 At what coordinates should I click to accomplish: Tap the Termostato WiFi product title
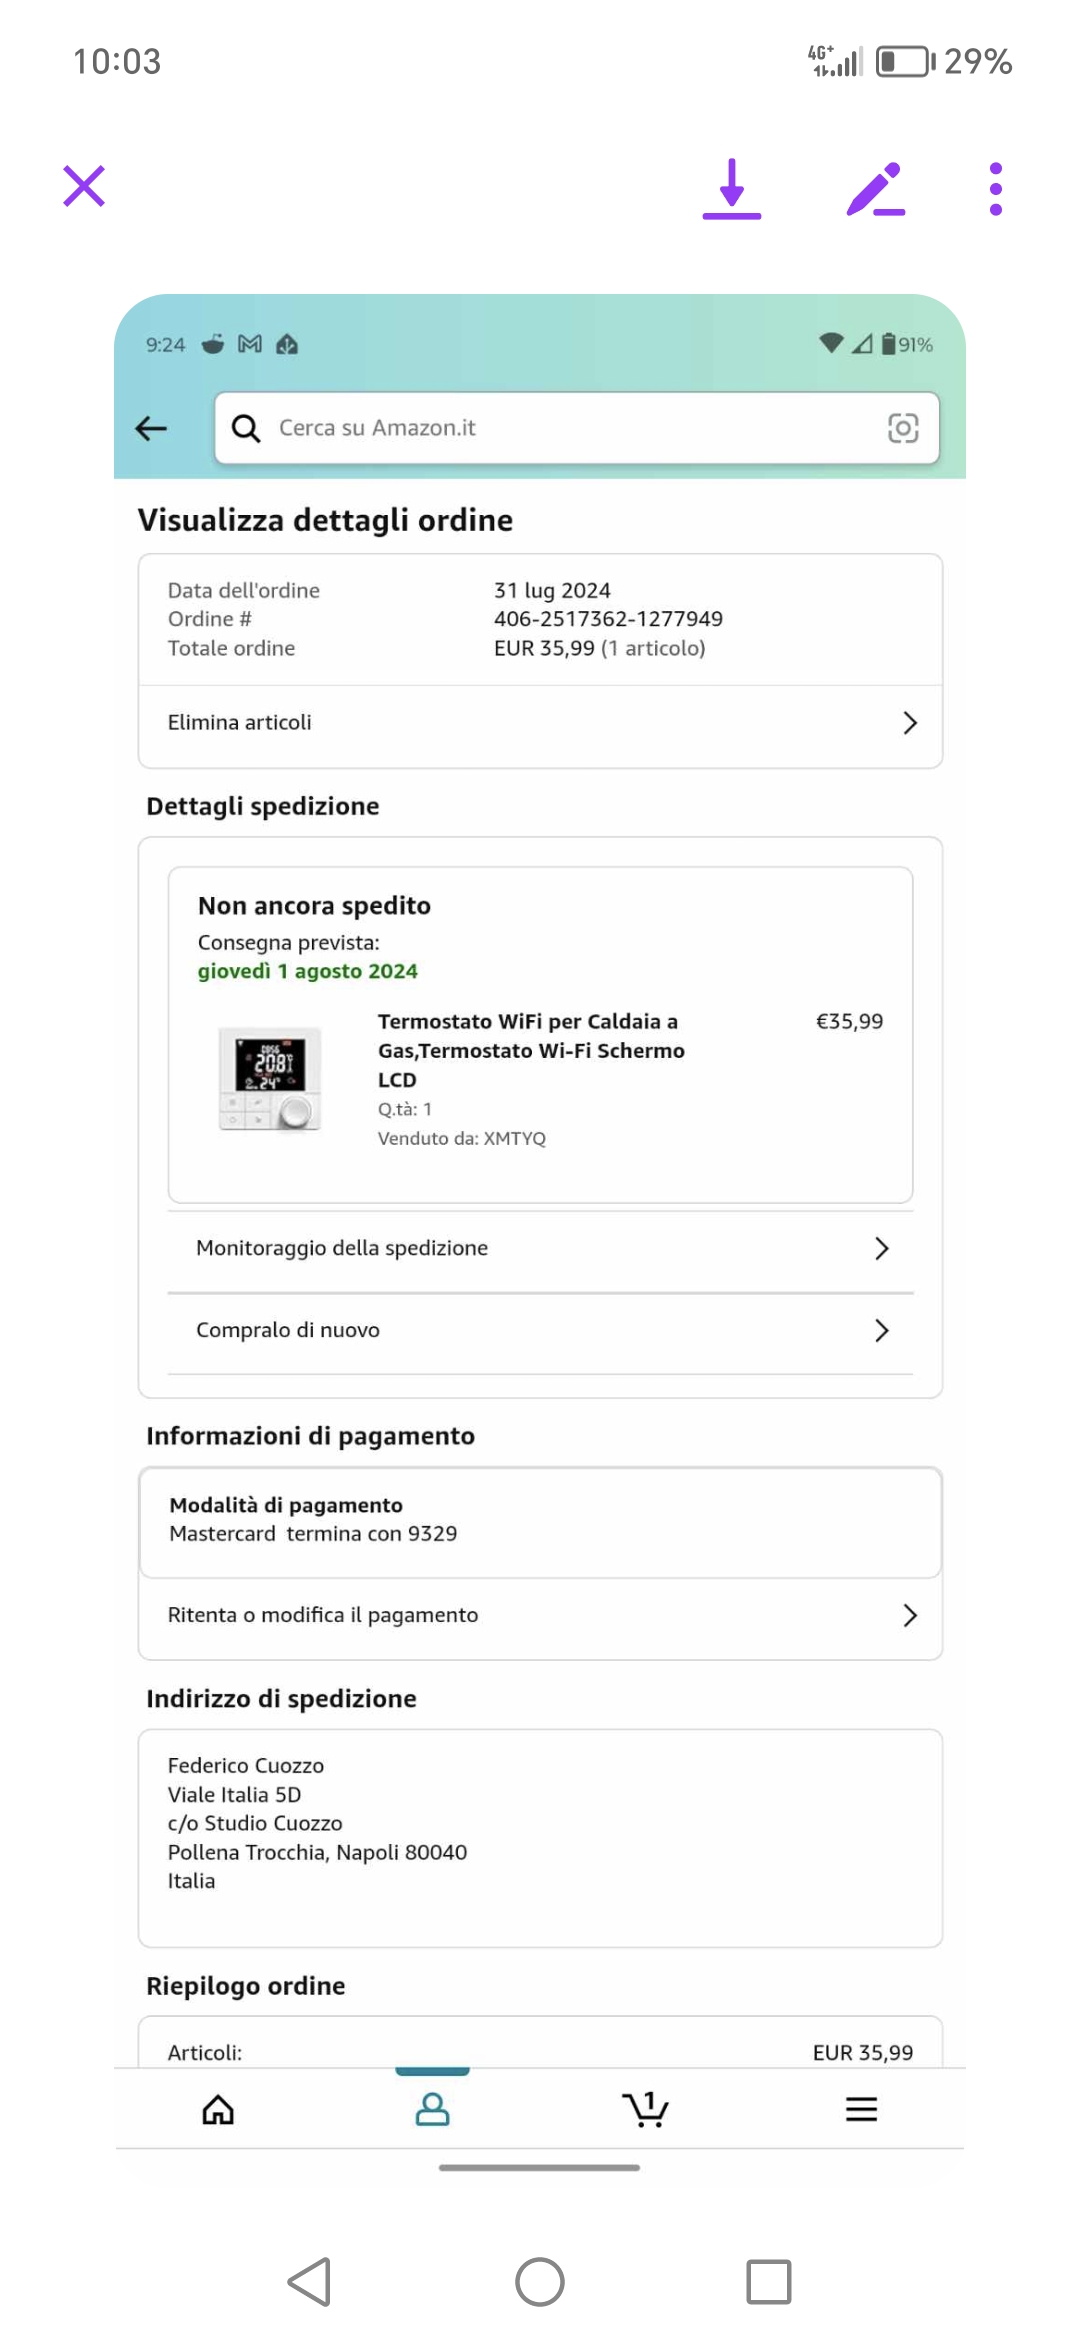[530, 1050]
